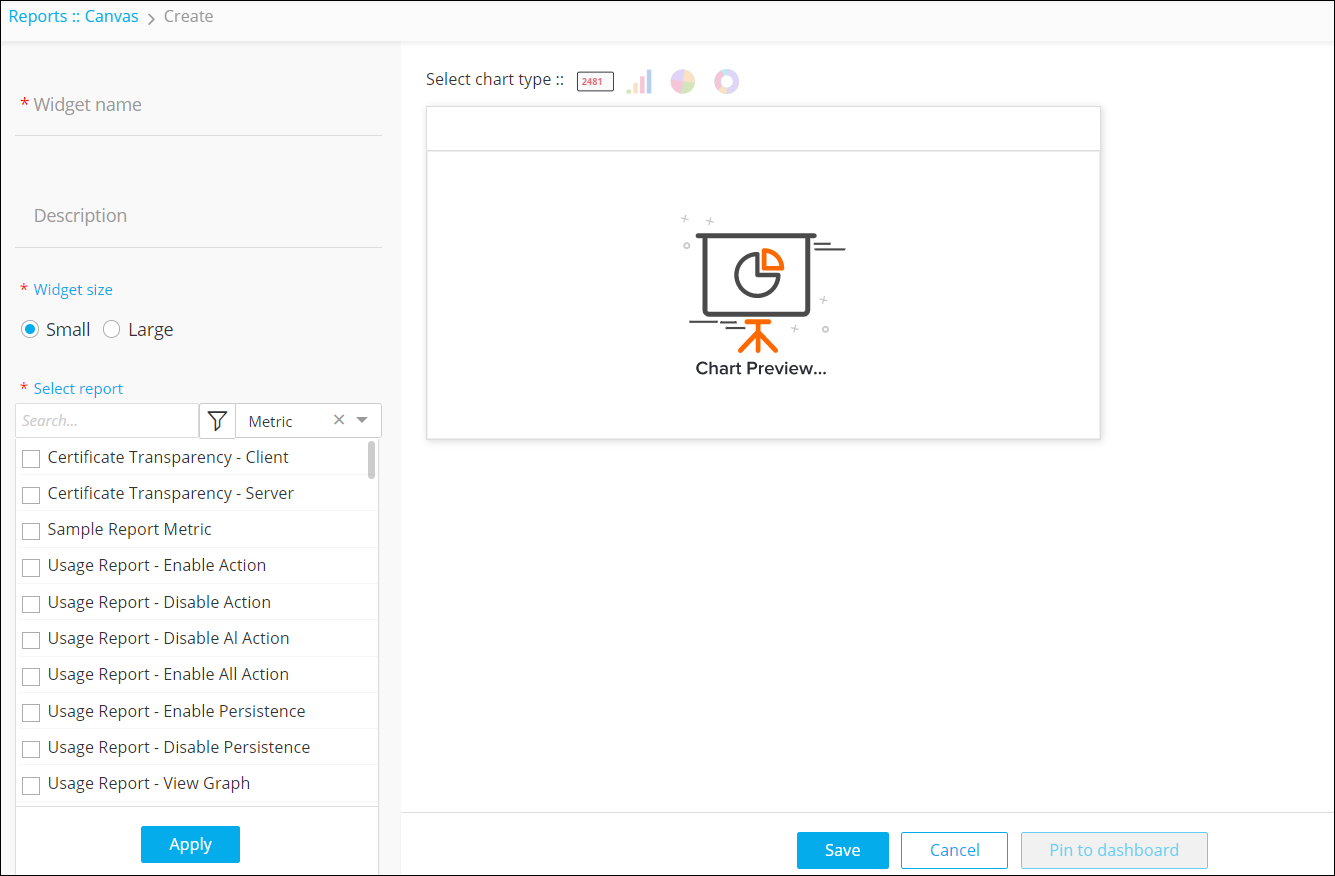This screenshot has width=1335, height=876.
Task: Select the pie chart type icon
Action: (x=683, y=81)
